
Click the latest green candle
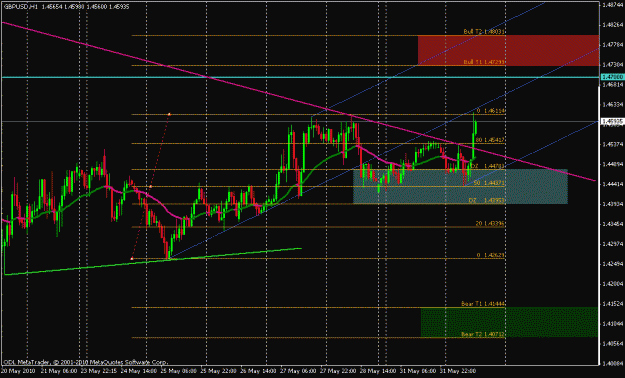click(x=476, y=129)
